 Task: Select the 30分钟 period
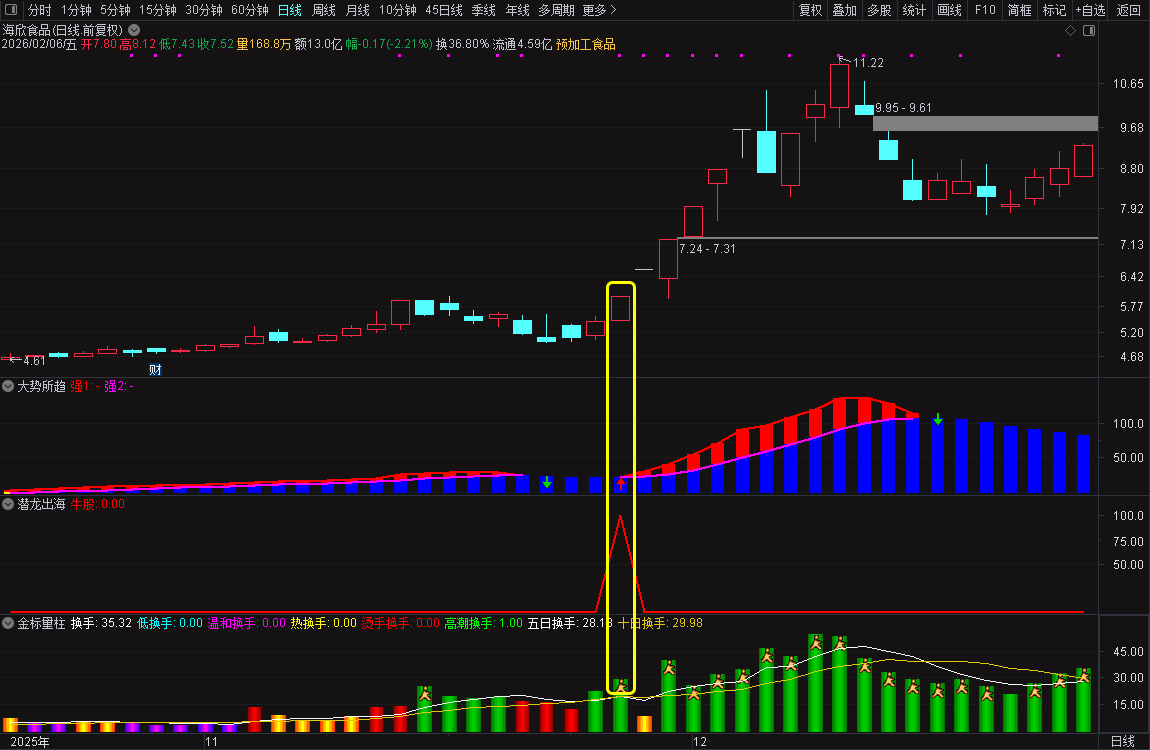(x=204, y=10)
